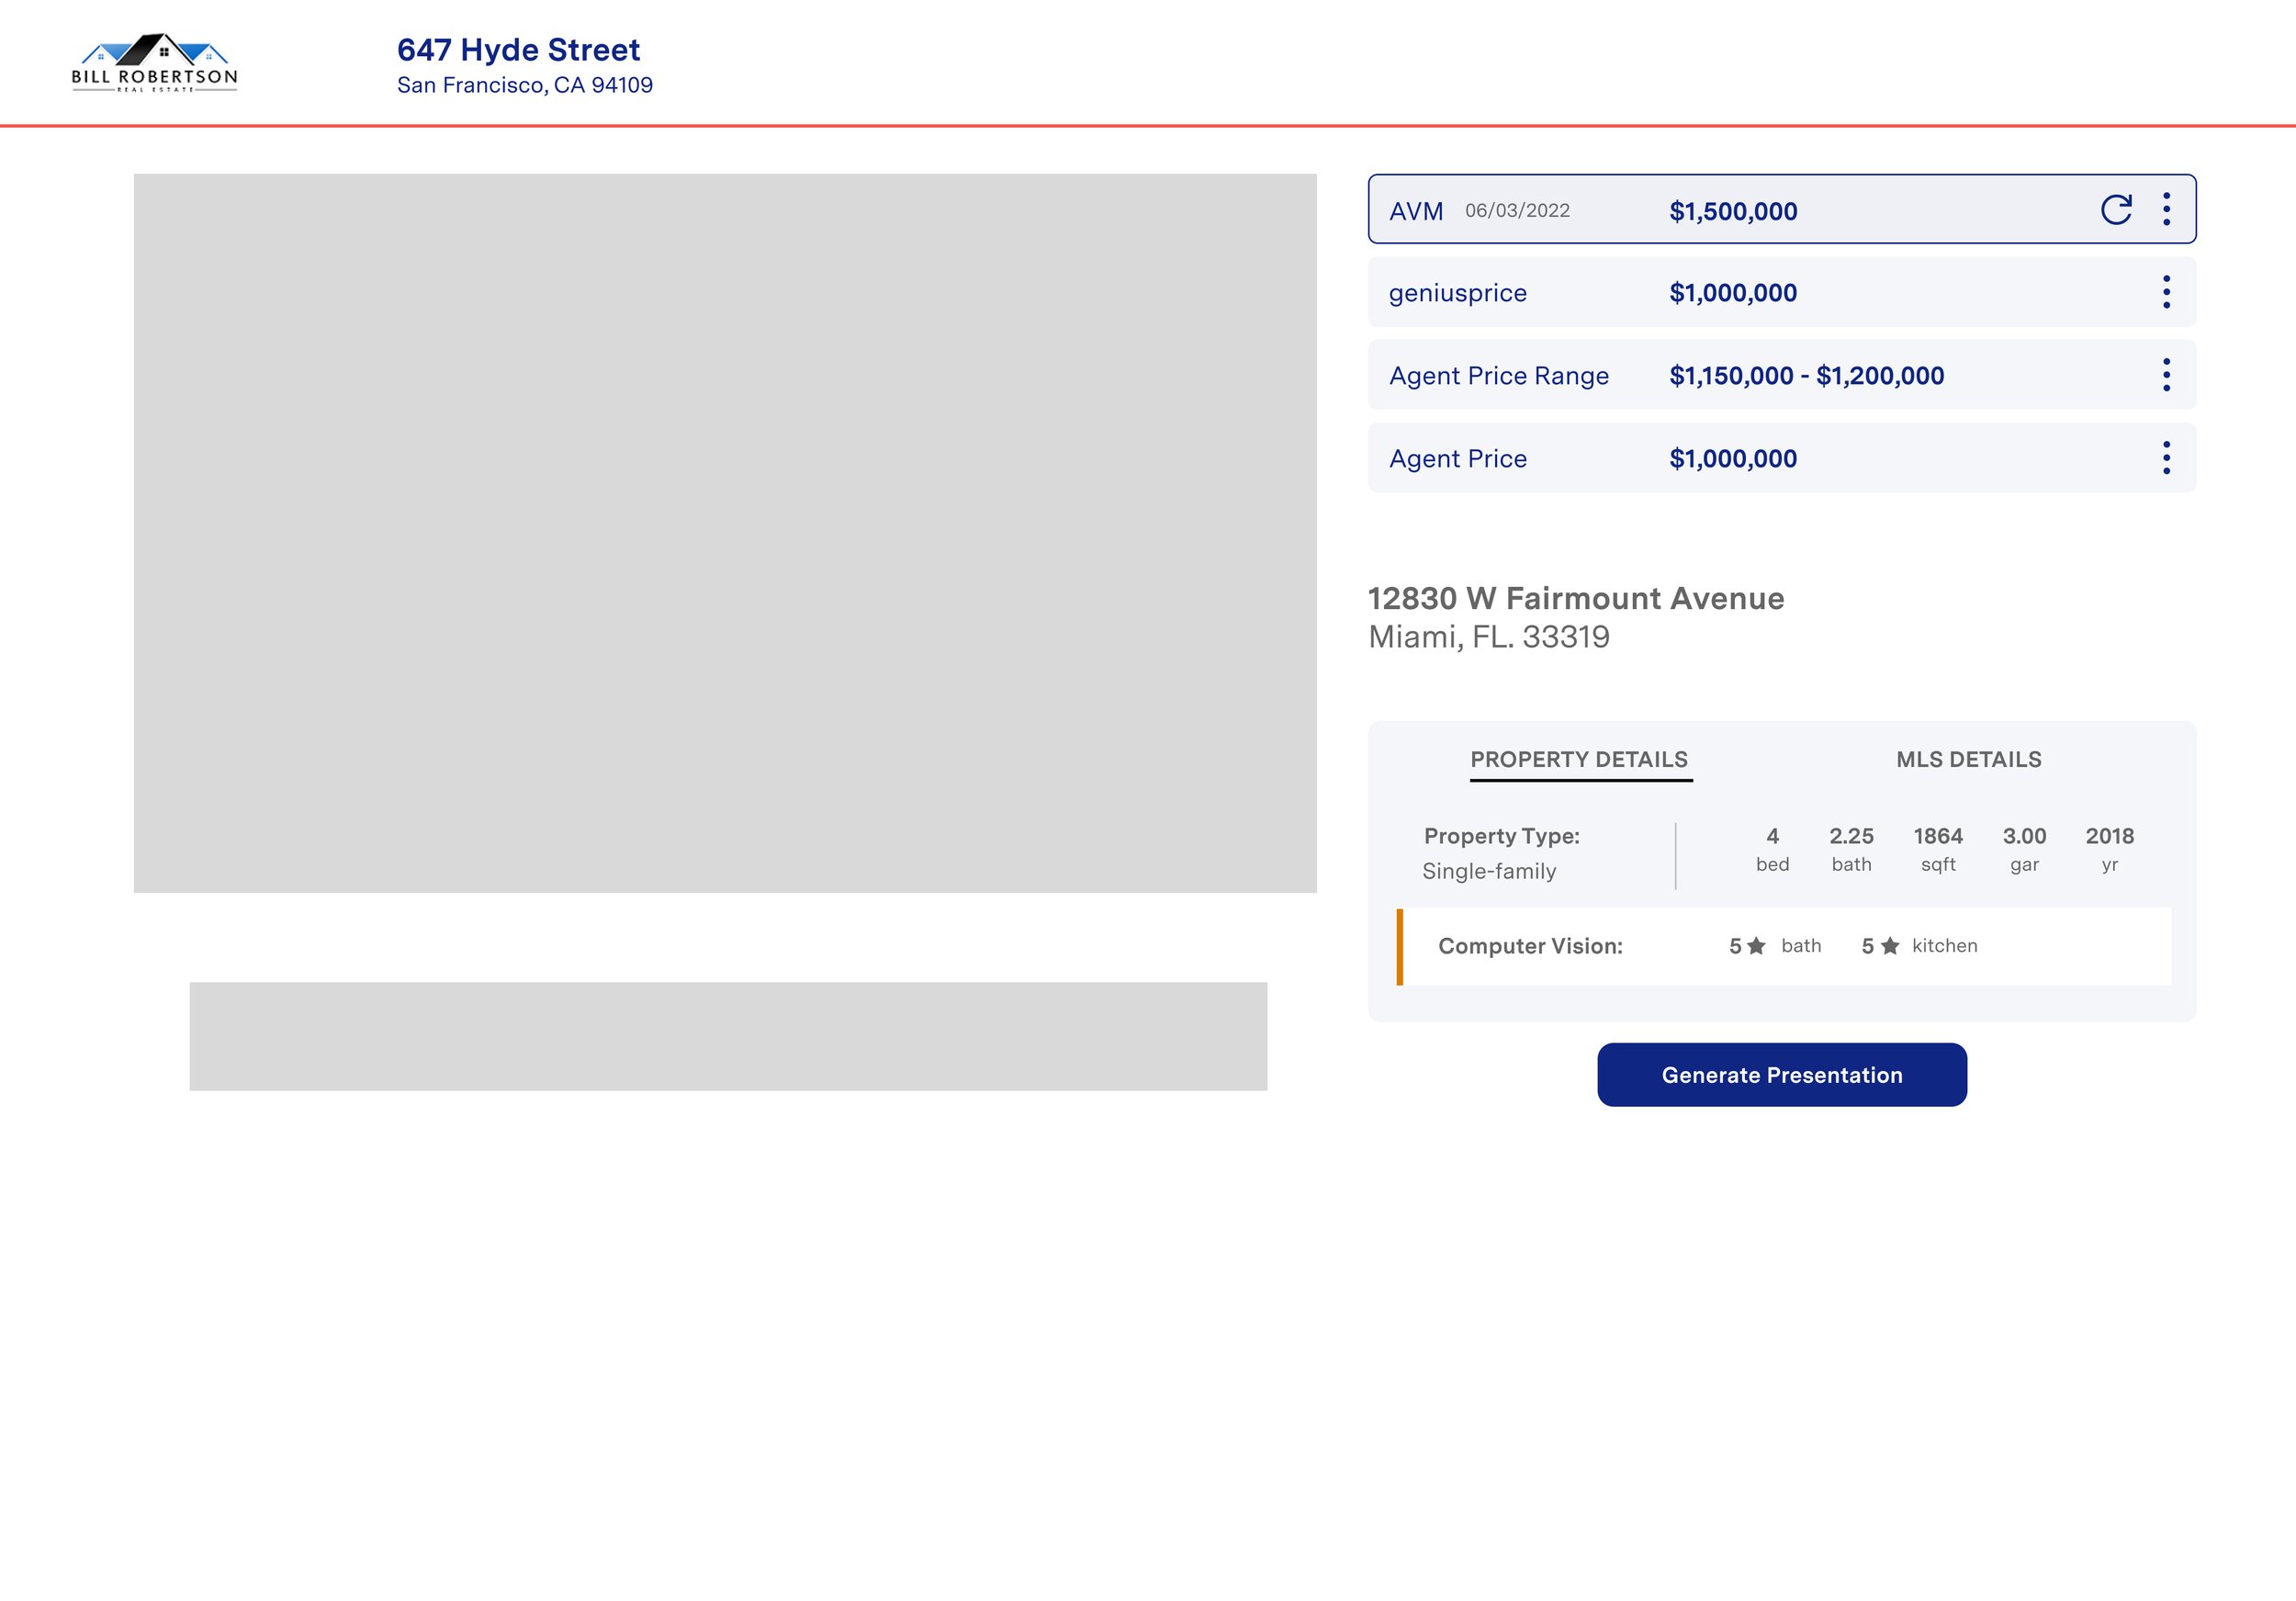Open the AVM row three-dot menu

pyautogui.click(x=2166, y=209)
